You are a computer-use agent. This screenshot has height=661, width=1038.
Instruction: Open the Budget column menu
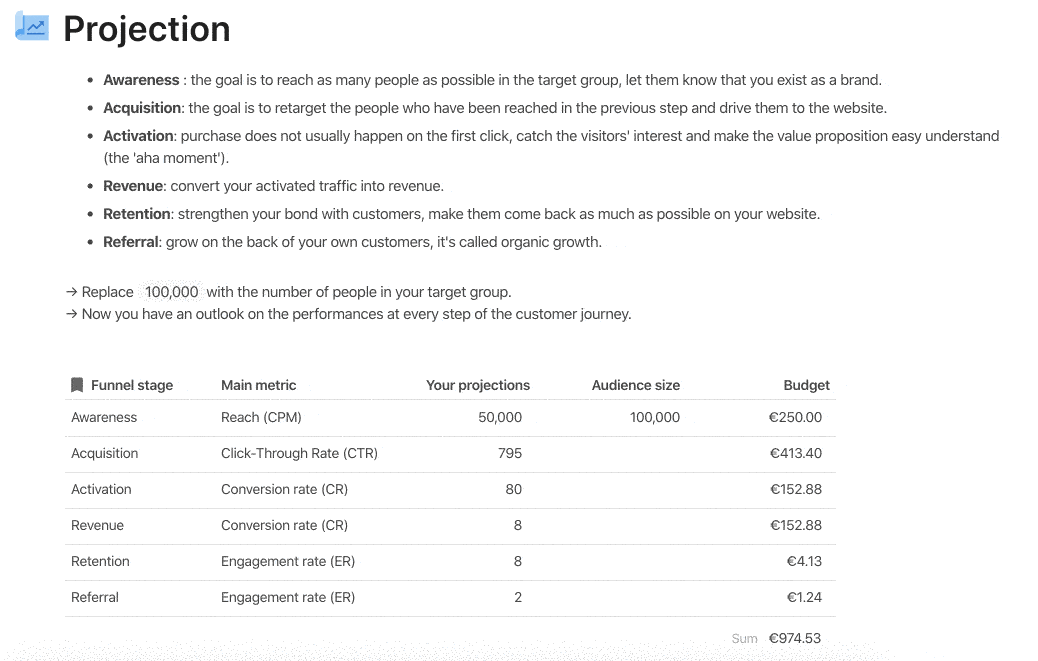[806, 385]
